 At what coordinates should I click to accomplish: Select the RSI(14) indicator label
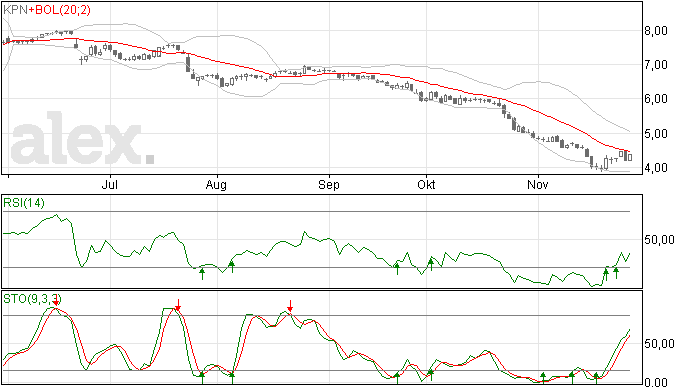point(24,203)
